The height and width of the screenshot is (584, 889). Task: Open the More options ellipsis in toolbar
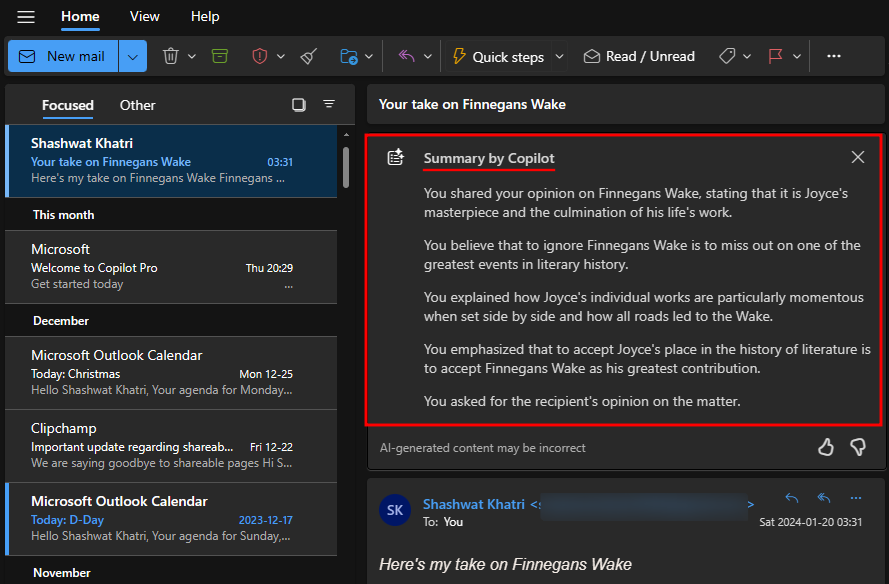833,56
